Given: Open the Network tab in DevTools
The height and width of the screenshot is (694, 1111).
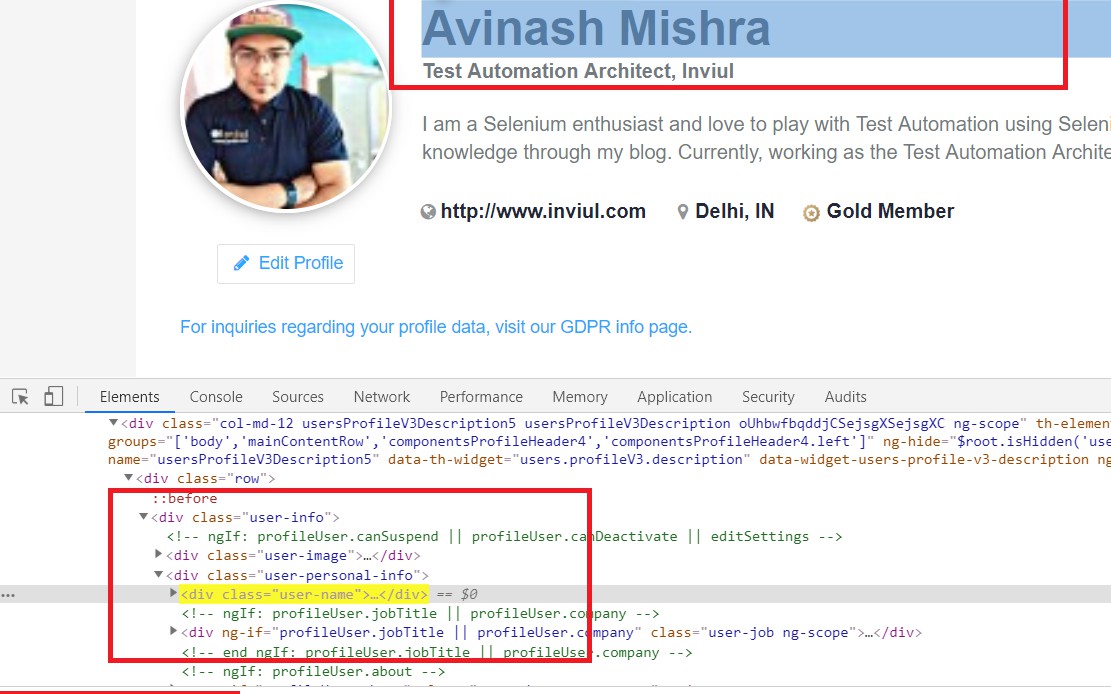Looking at the screenshot, I should point(382,397).
